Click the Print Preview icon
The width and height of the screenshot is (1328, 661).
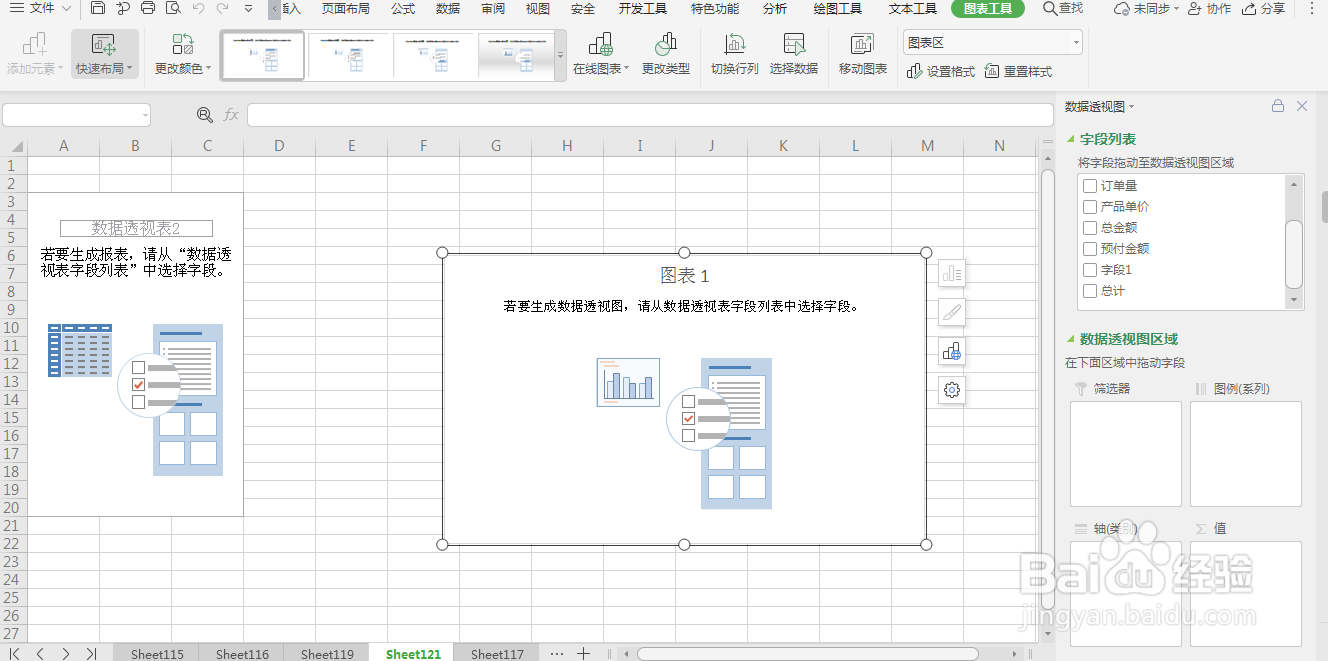click(173, 9)
